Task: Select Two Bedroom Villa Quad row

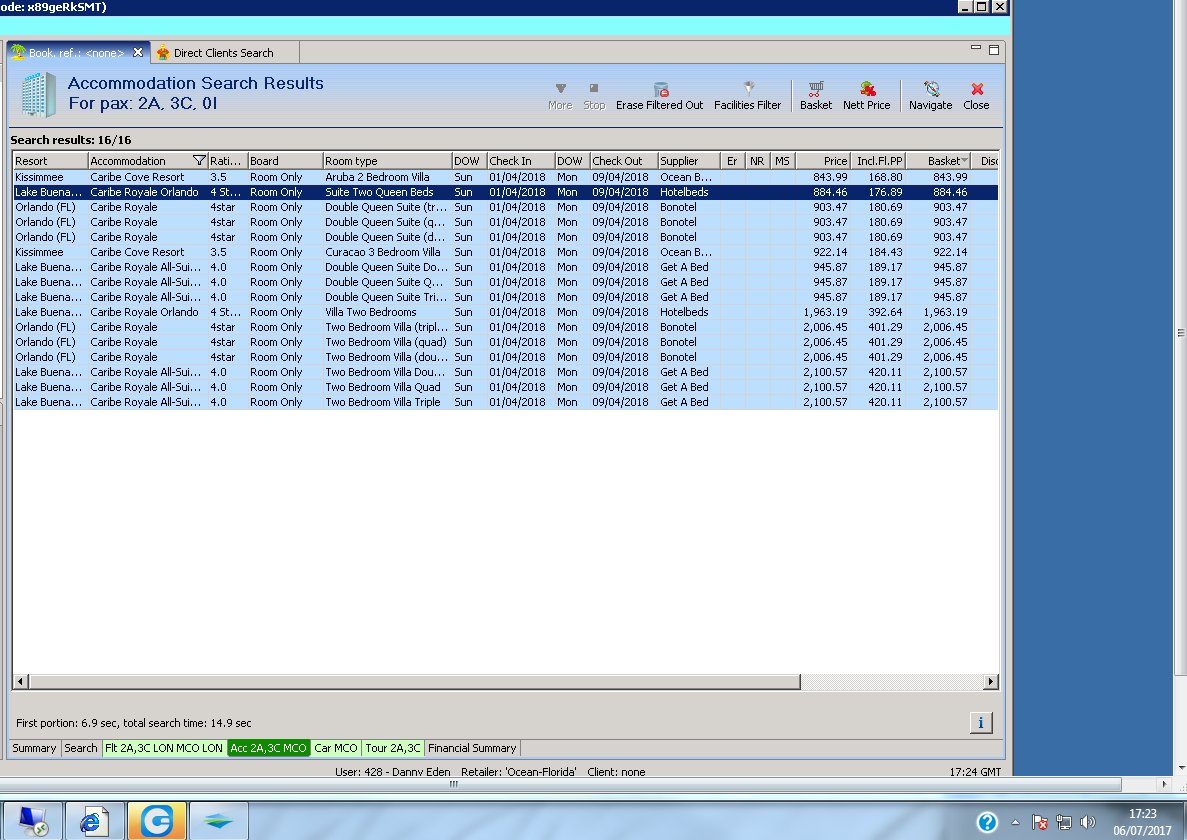Action: [505, 387]
